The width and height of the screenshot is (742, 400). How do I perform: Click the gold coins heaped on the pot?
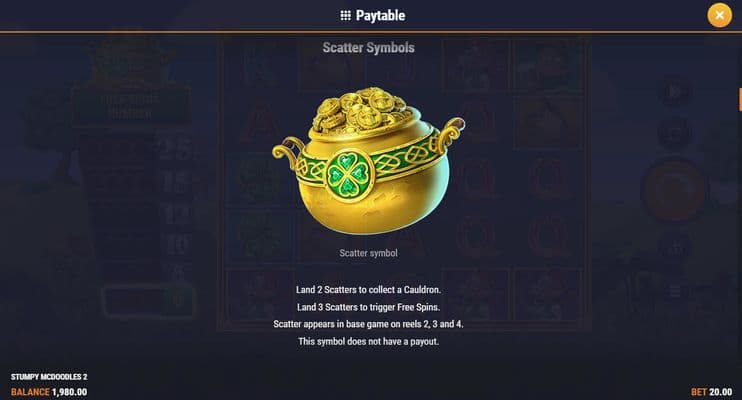(x=362, y=110)
